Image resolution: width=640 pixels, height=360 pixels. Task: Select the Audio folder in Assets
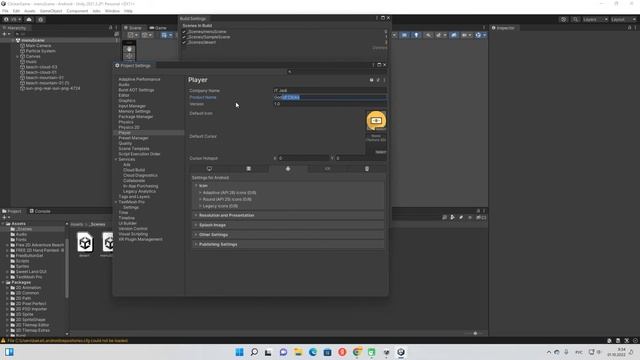tap(21, 234)
